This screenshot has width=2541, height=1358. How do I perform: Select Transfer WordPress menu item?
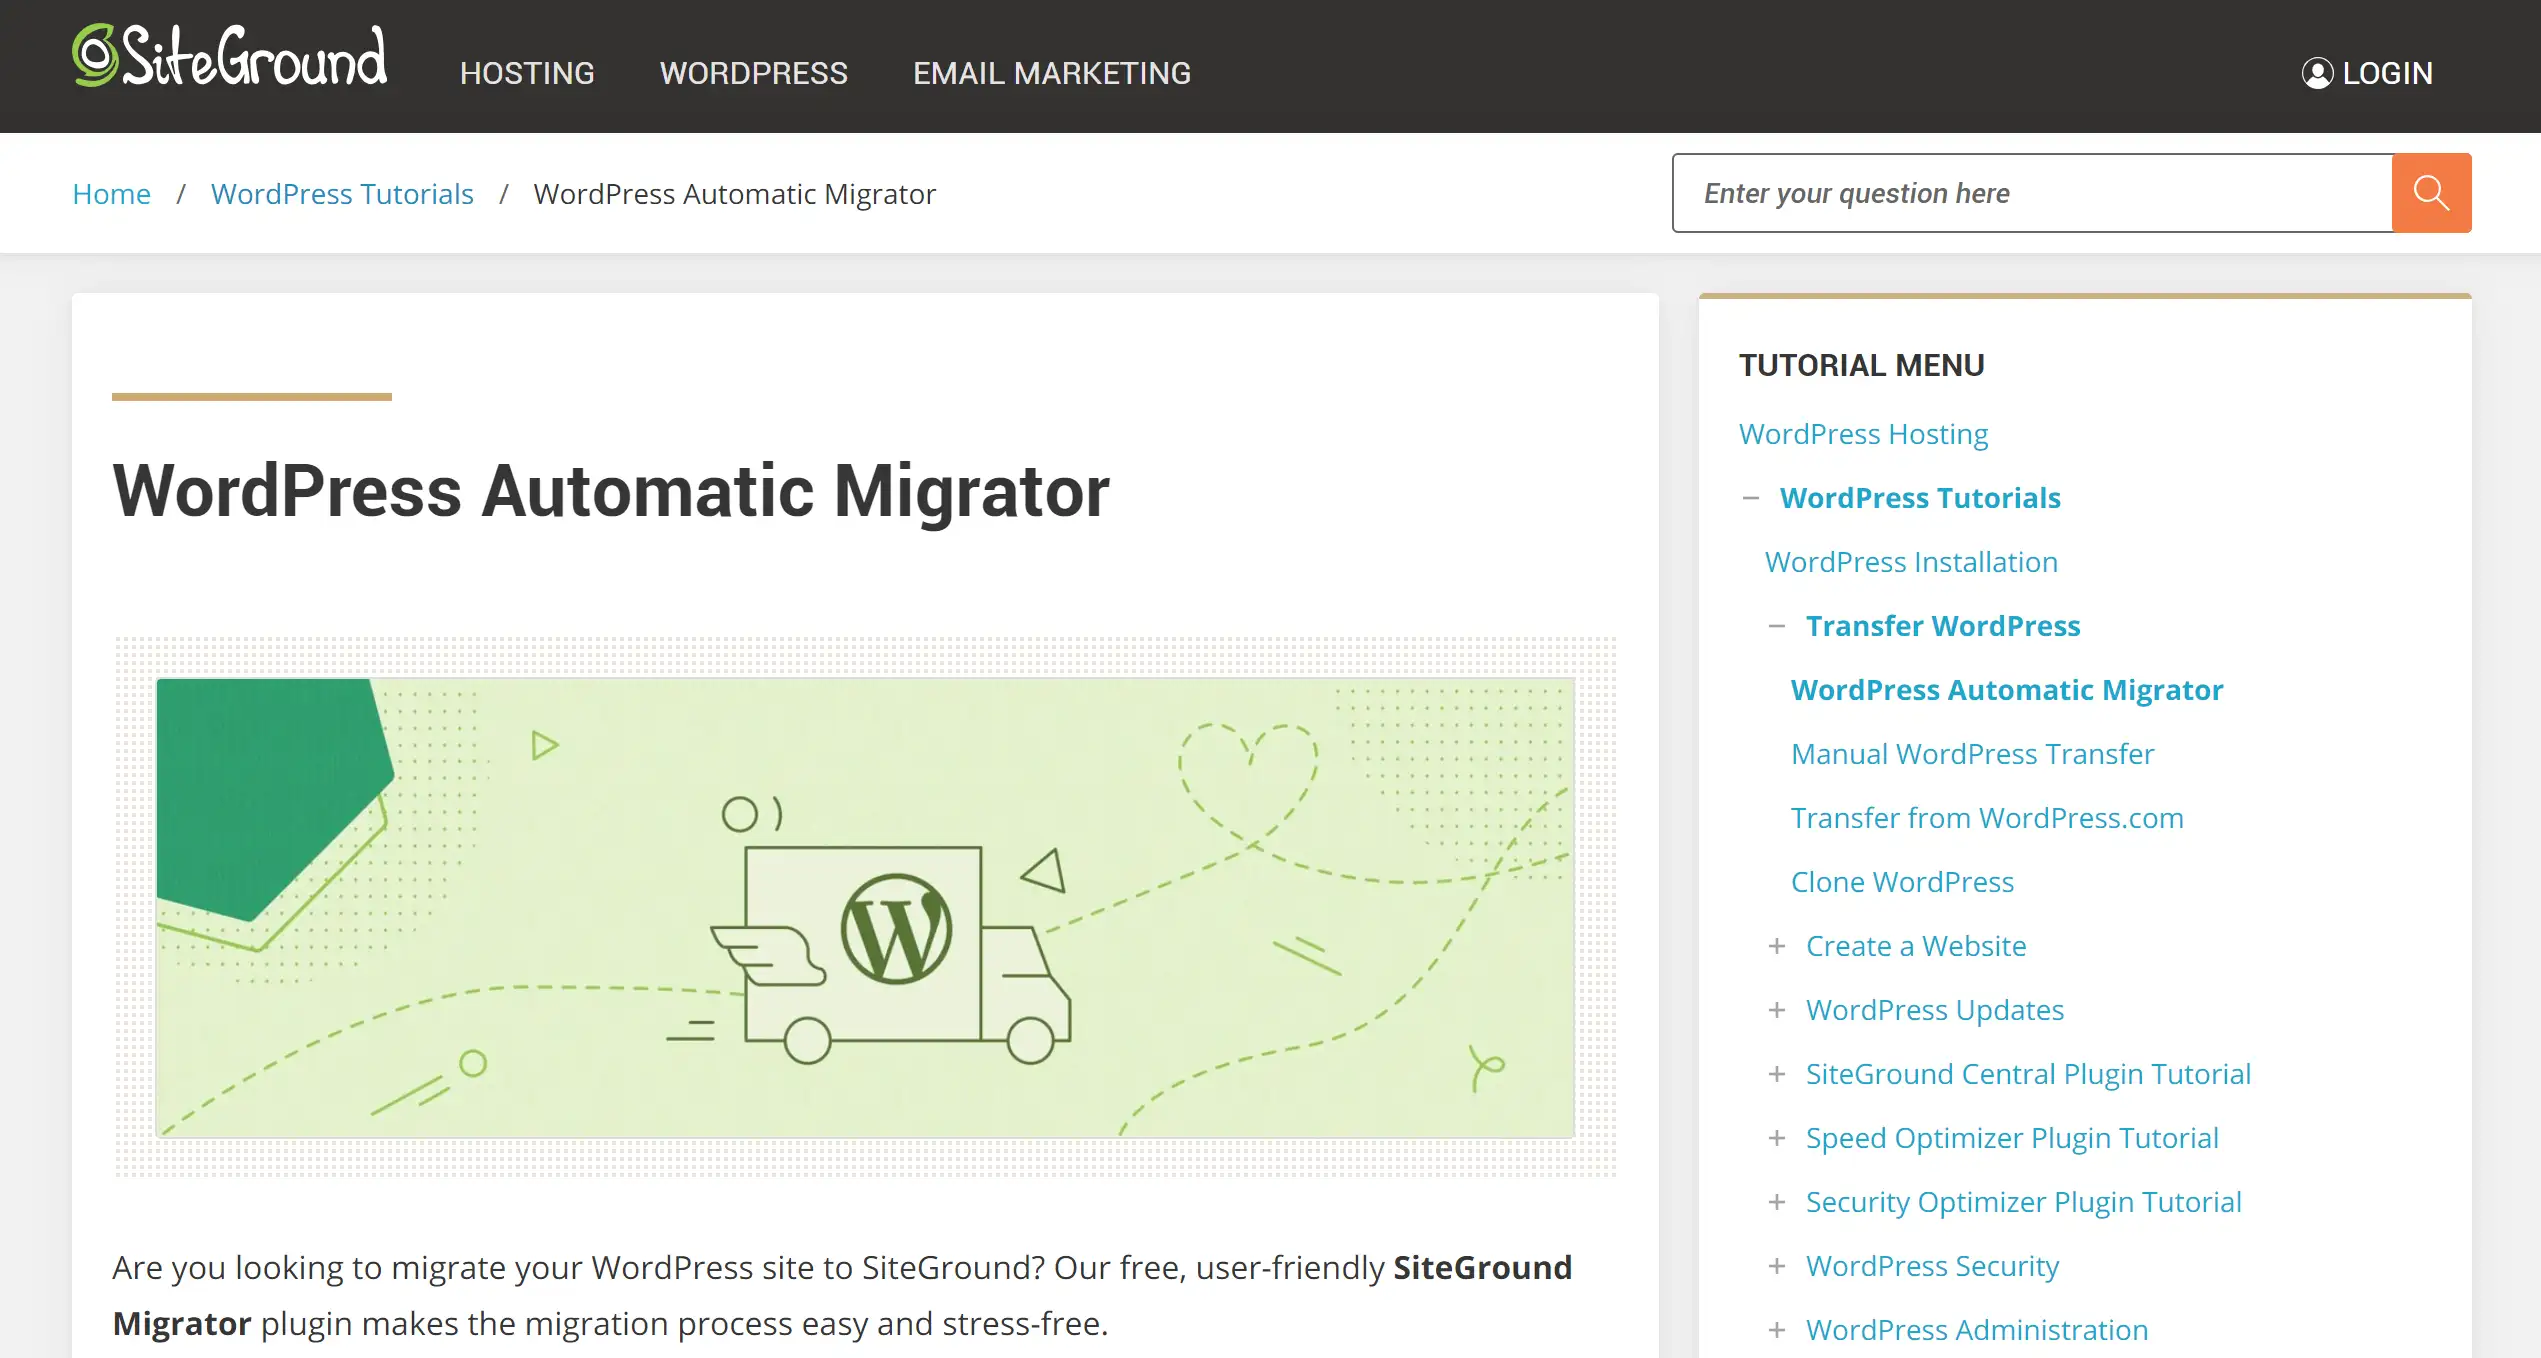[1943, 626]
